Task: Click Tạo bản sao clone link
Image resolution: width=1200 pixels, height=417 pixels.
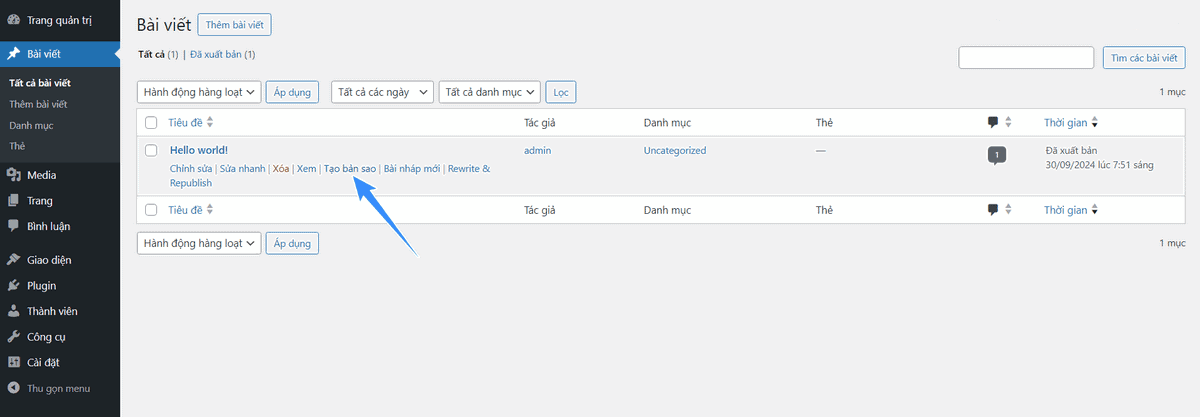Action: tap(350, 168)
